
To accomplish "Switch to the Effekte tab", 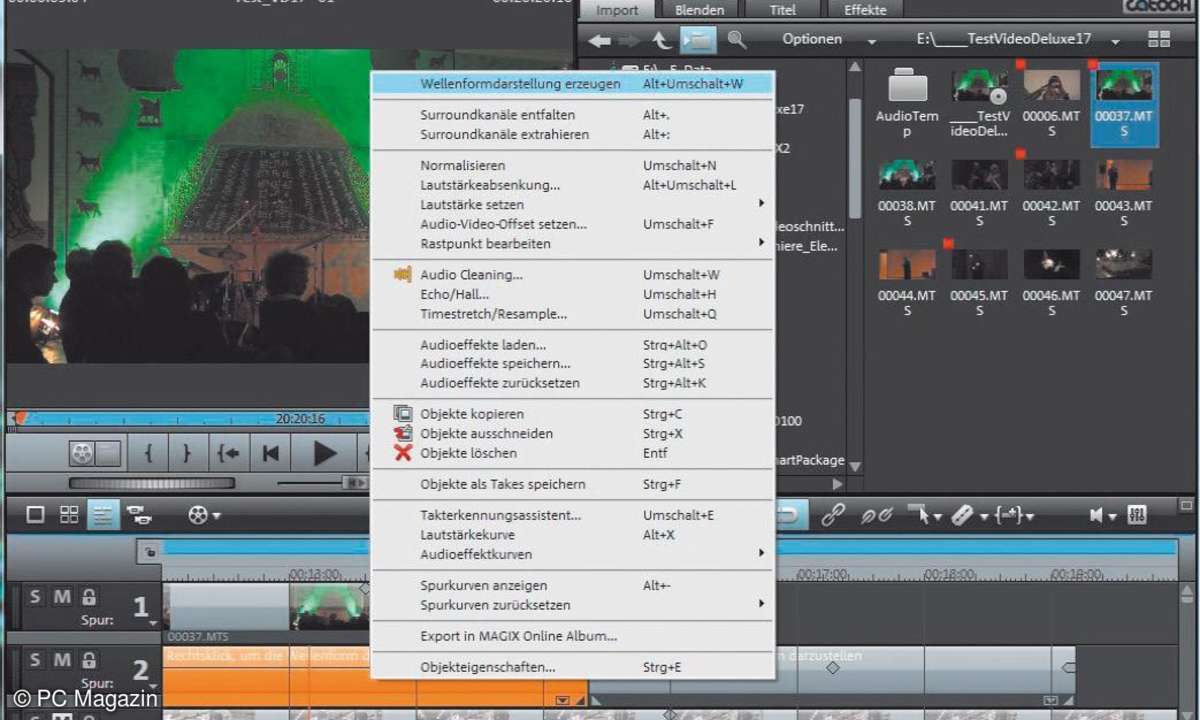I will [x=865, y=10].
